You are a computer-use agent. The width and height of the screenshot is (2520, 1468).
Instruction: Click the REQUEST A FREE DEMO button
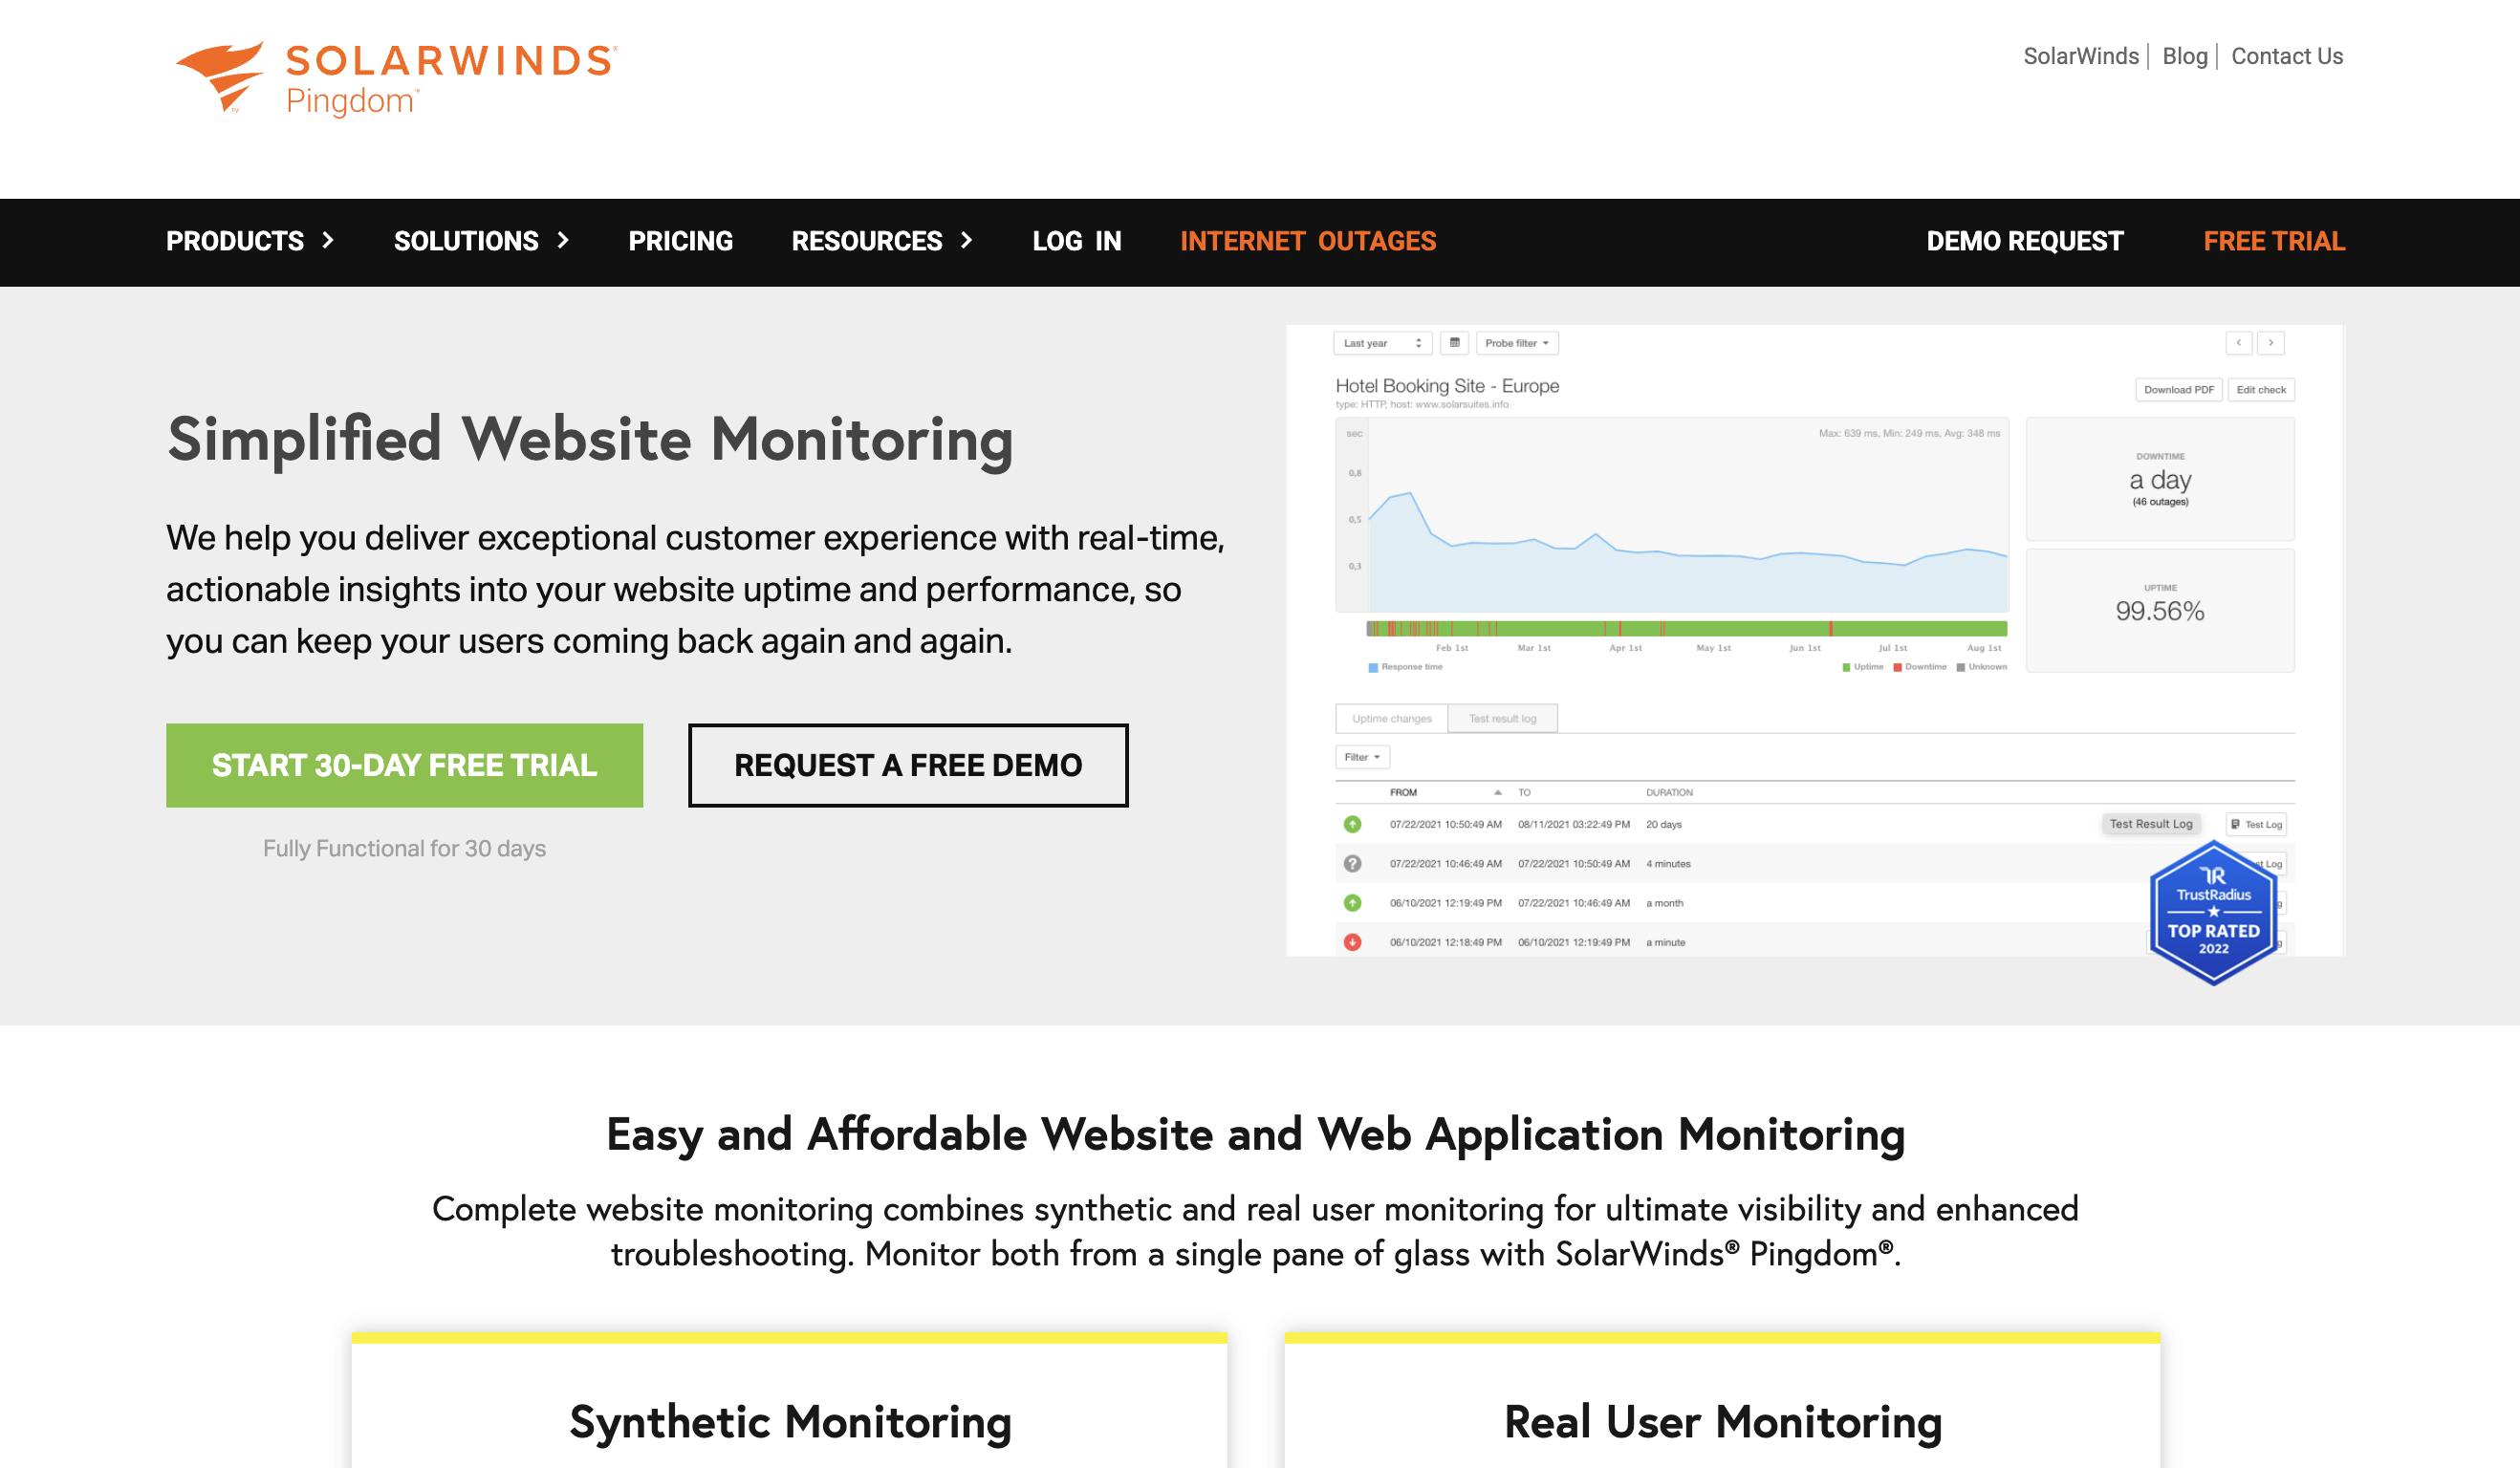click(907, 764)
